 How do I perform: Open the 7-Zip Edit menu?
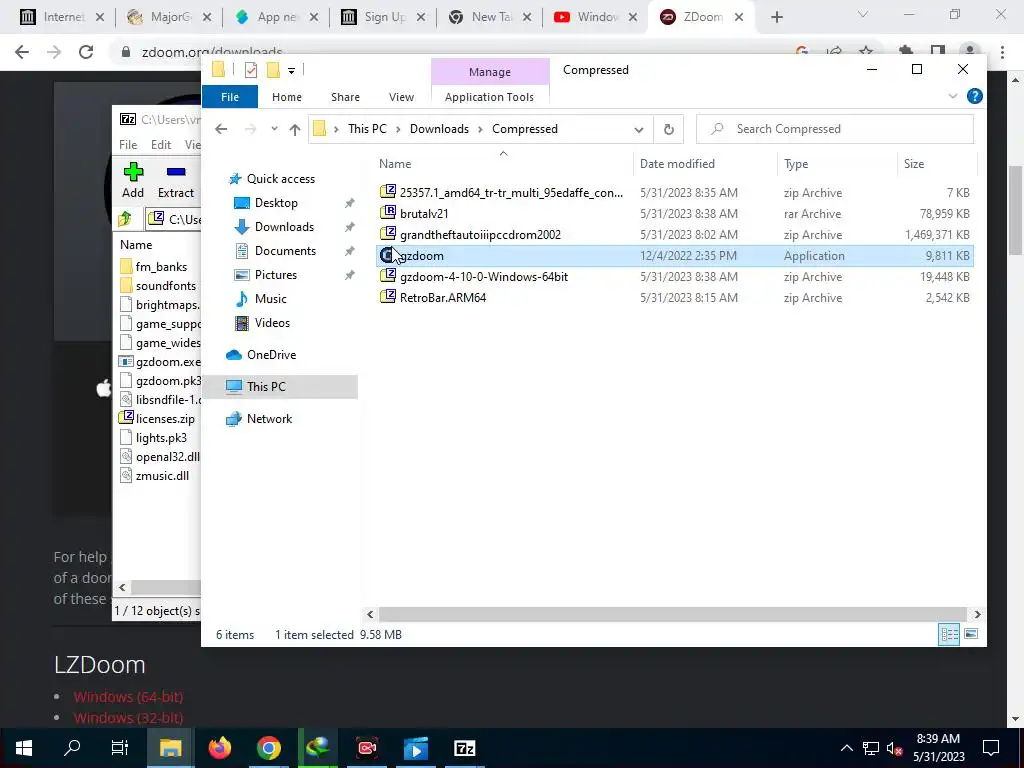pyautogui.click(x=161, y=145)
